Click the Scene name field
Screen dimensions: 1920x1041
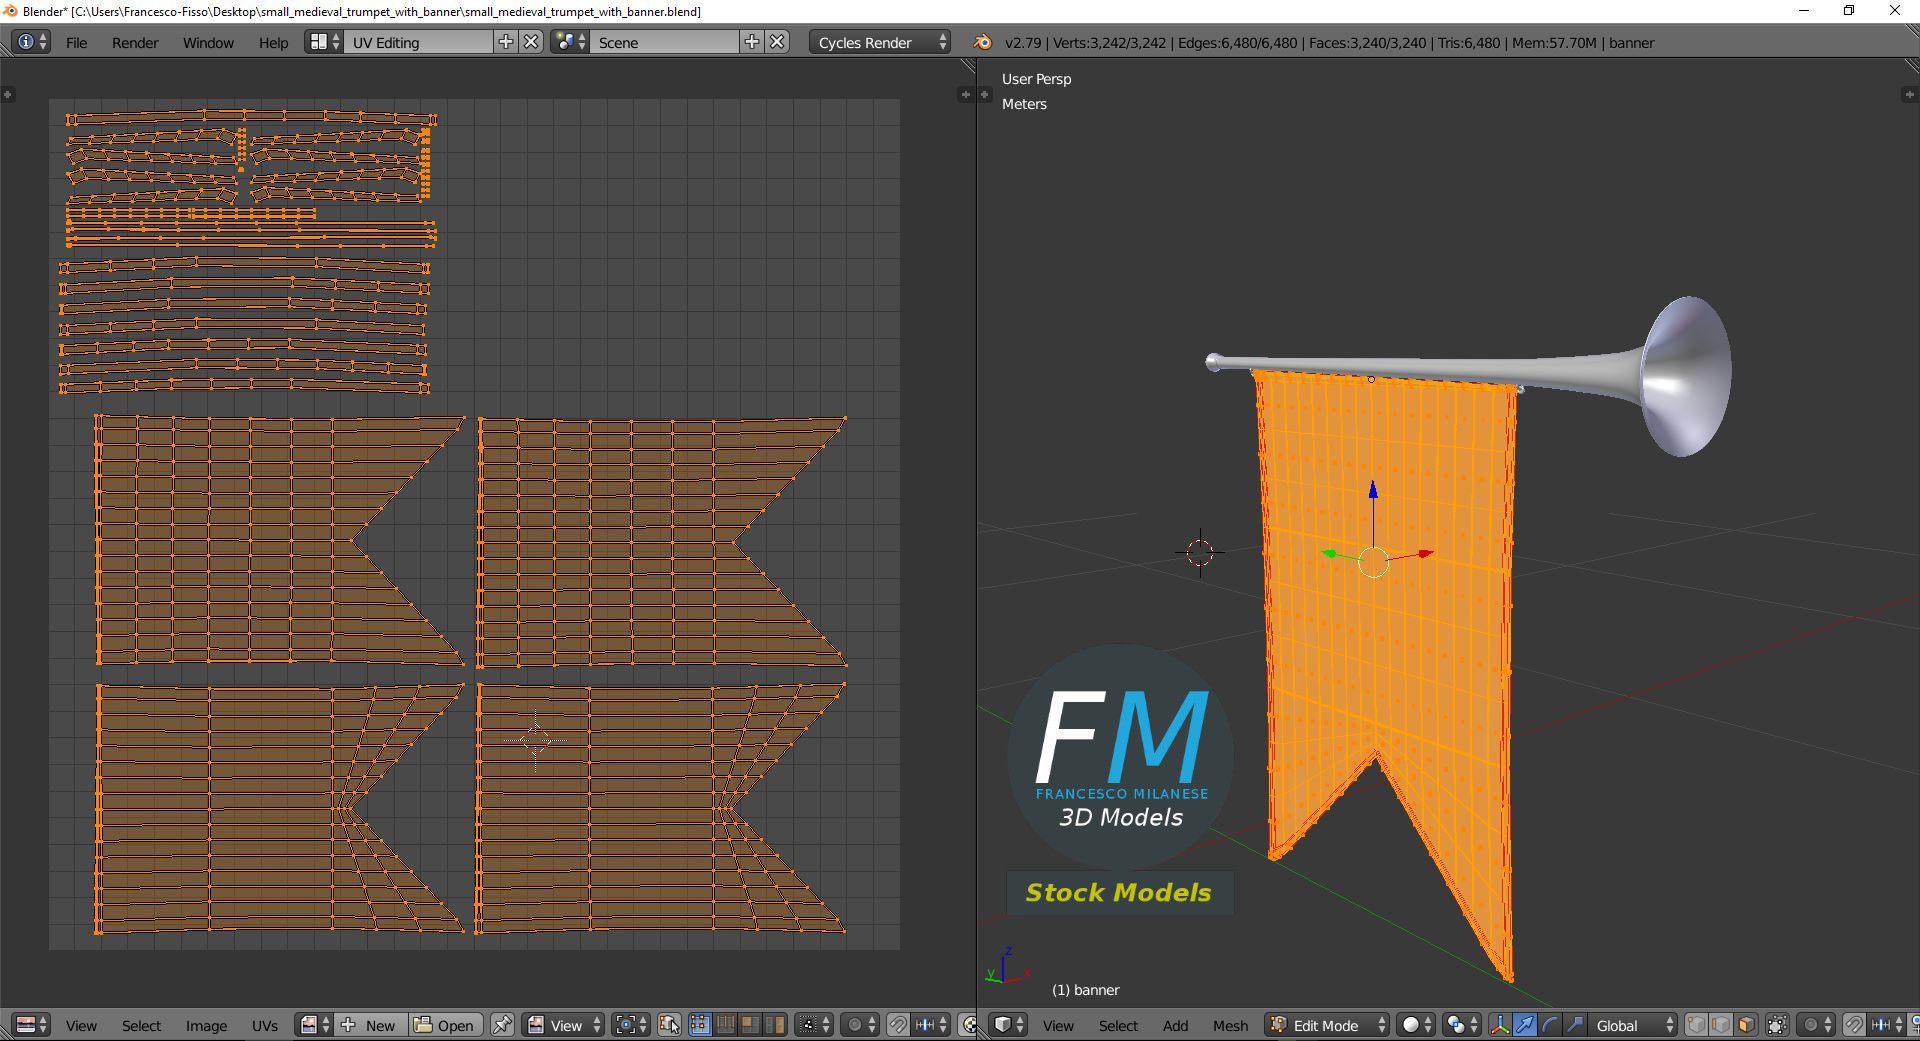[x=664, y=42]
